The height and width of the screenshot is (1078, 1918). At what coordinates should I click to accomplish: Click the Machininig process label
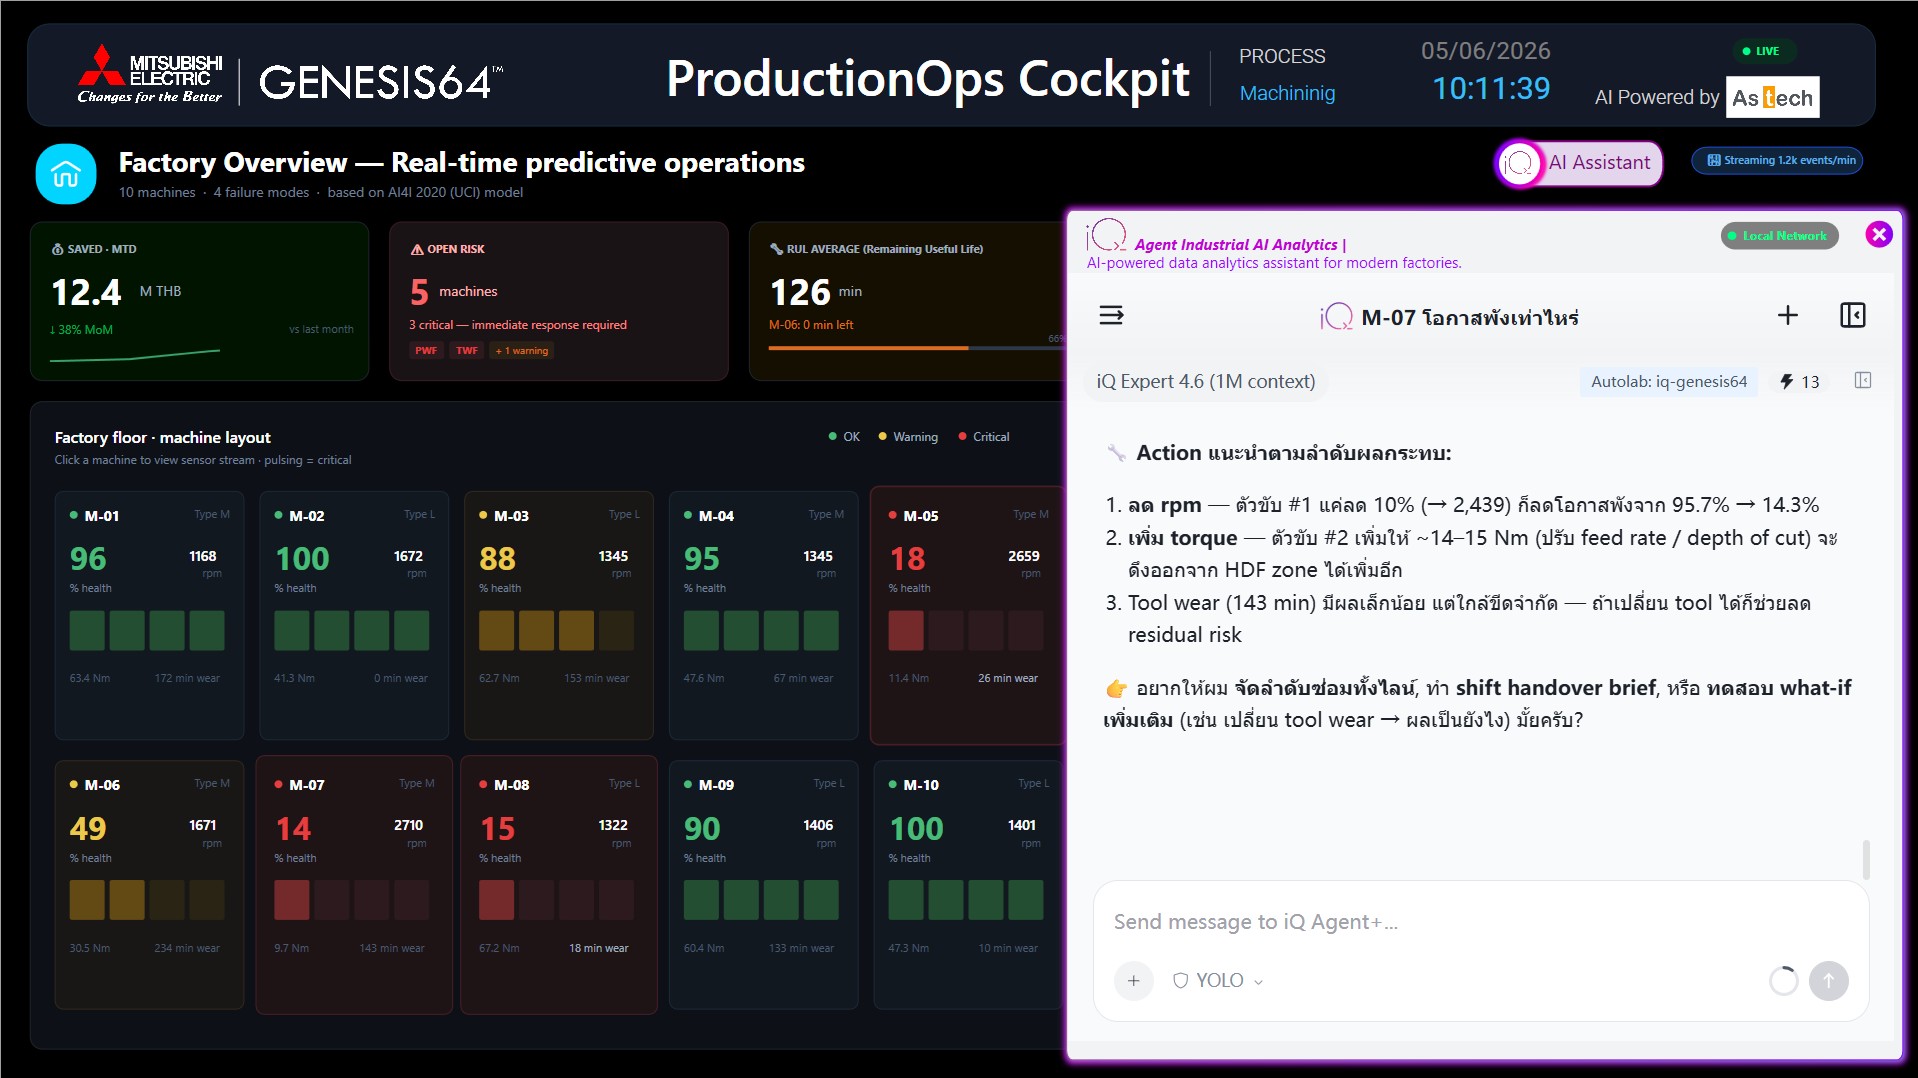[1287, 93]
